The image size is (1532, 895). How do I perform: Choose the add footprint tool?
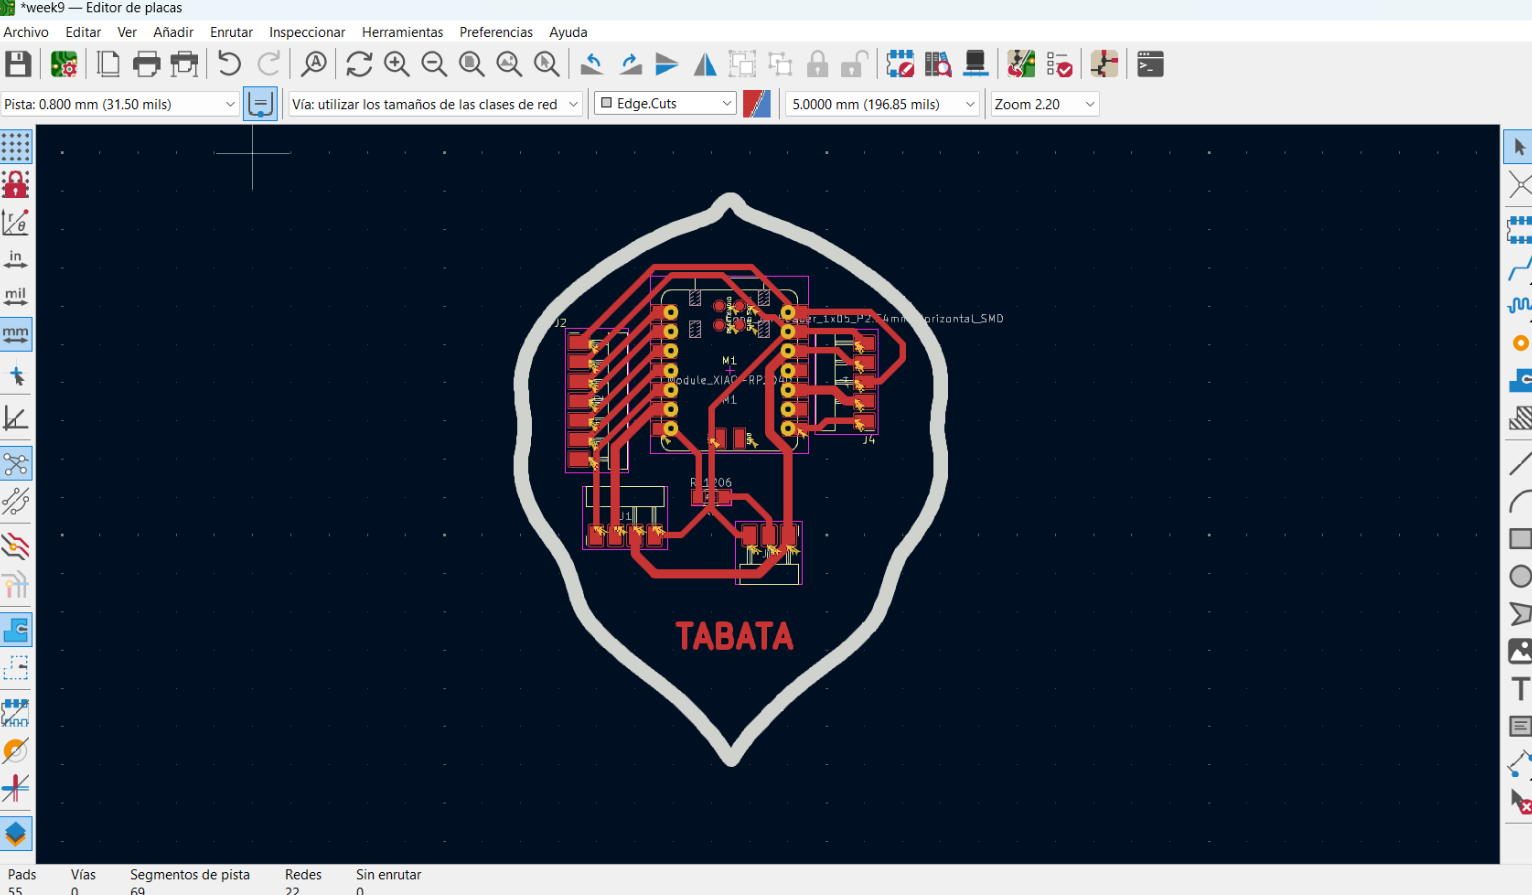(x=1519, y=229)
